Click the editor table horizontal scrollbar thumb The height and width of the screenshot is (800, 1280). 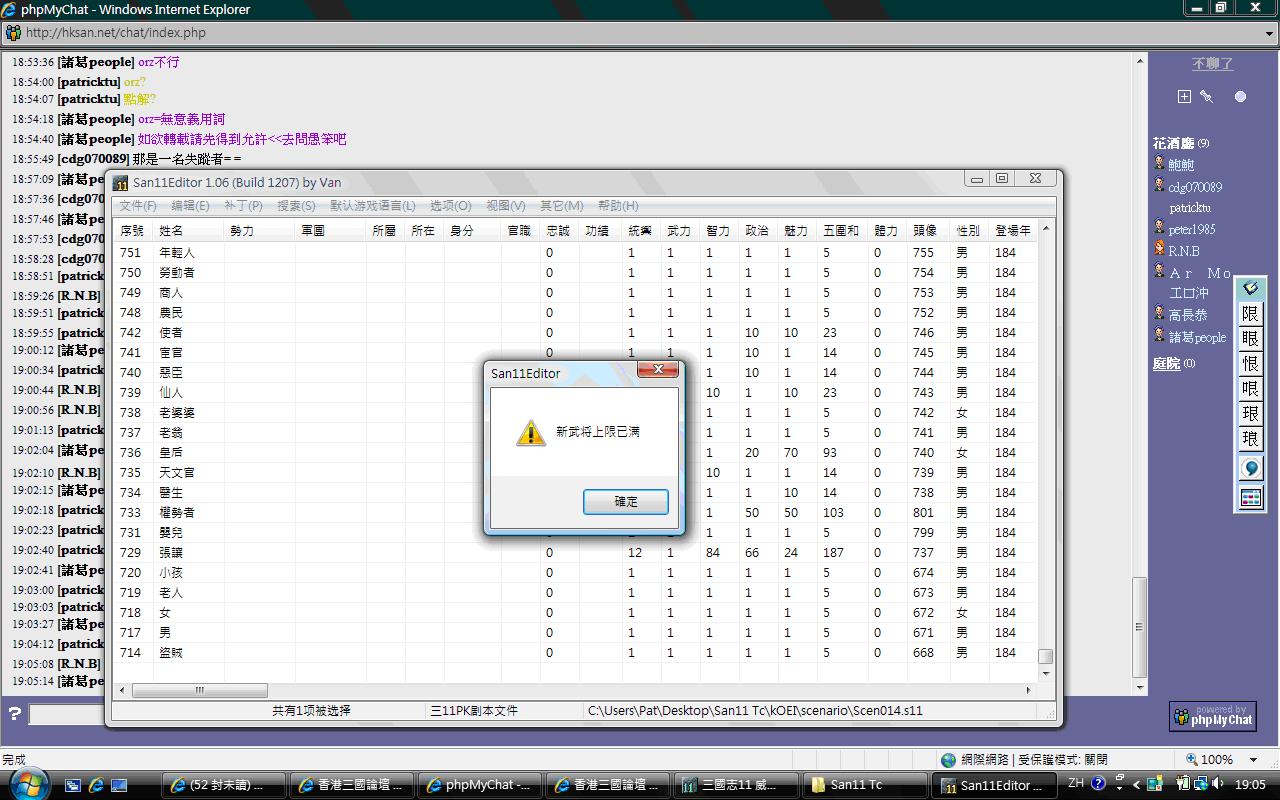pos(199,690)
